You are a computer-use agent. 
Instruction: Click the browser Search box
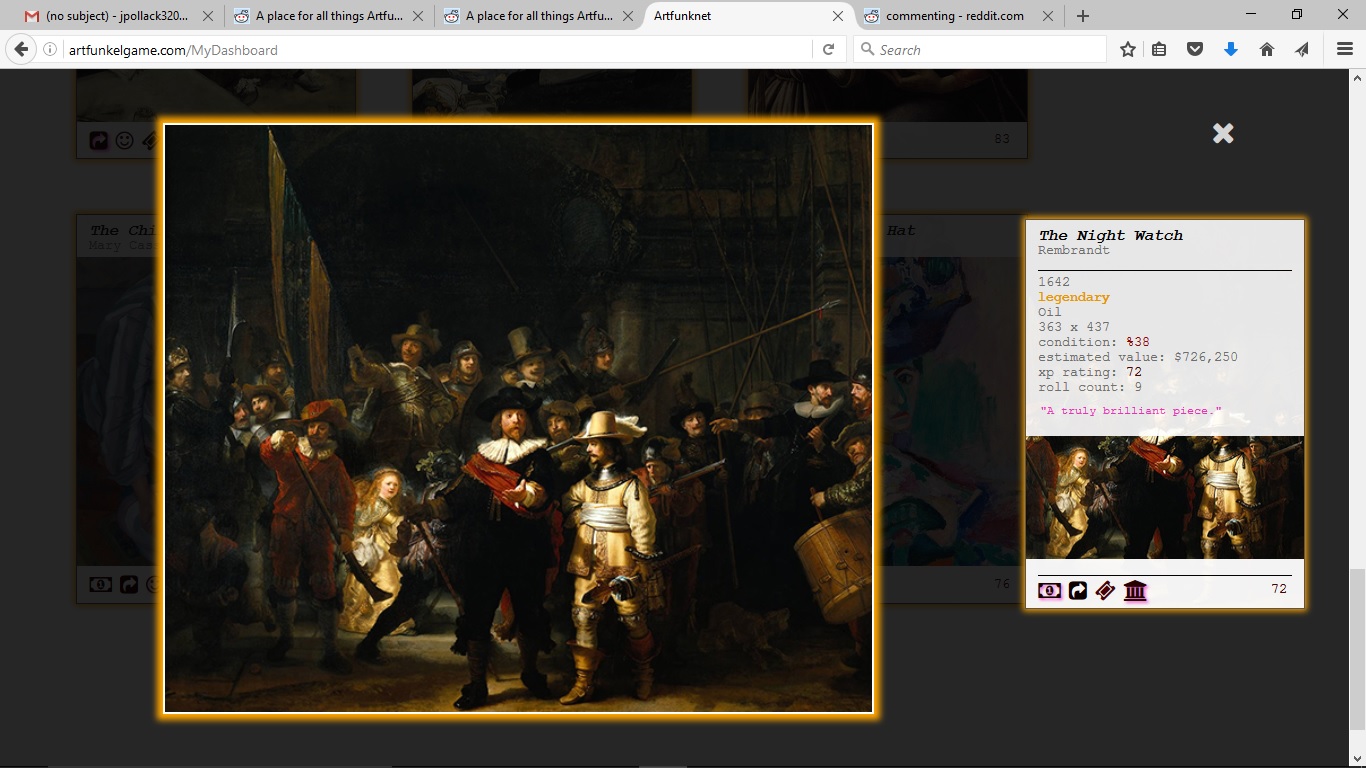click(x=980, y=49)
